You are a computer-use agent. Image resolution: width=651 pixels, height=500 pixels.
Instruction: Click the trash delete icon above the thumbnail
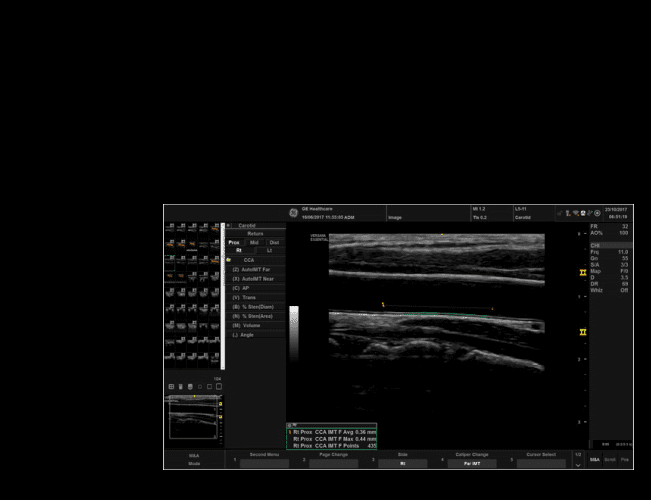click(180, 386)
